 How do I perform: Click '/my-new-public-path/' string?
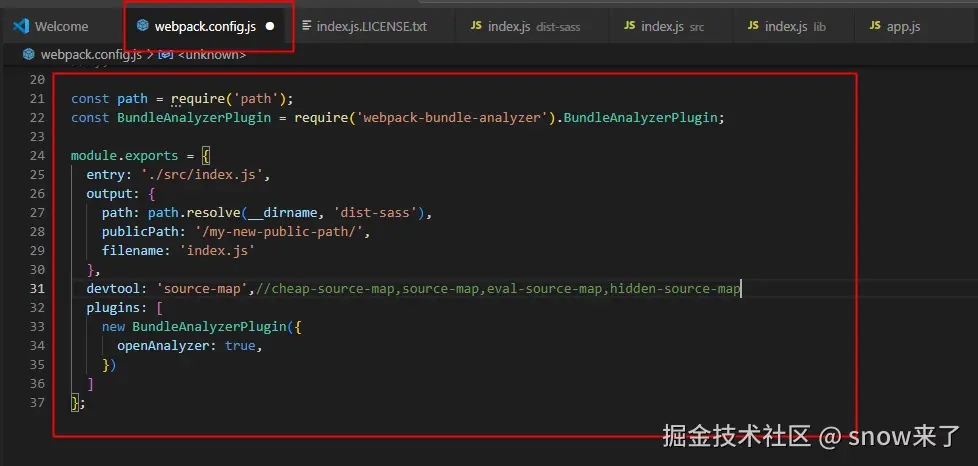(x=278, y=231)
